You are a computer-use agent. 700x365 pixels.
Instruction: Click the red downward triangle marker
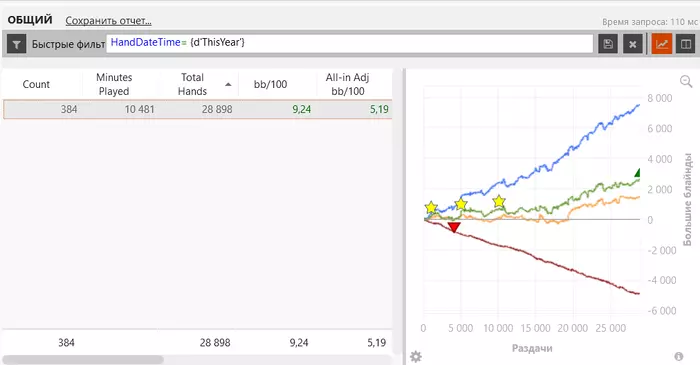pyautogui.click(x=454, y=228)
